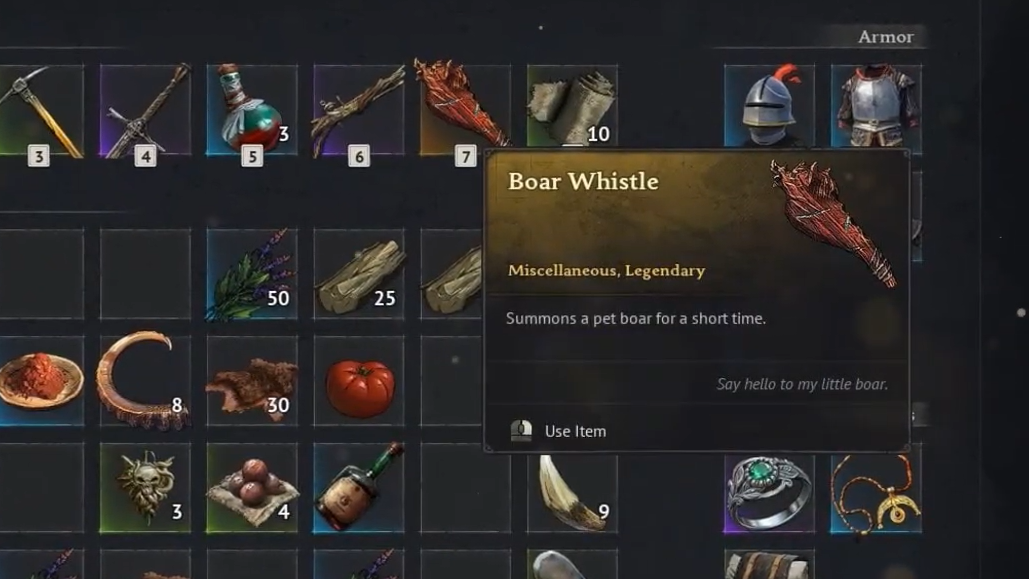This screenshot has height=579, width=1029.
Task: Click the curved tusk stack of 8
Action: (145, 381)
